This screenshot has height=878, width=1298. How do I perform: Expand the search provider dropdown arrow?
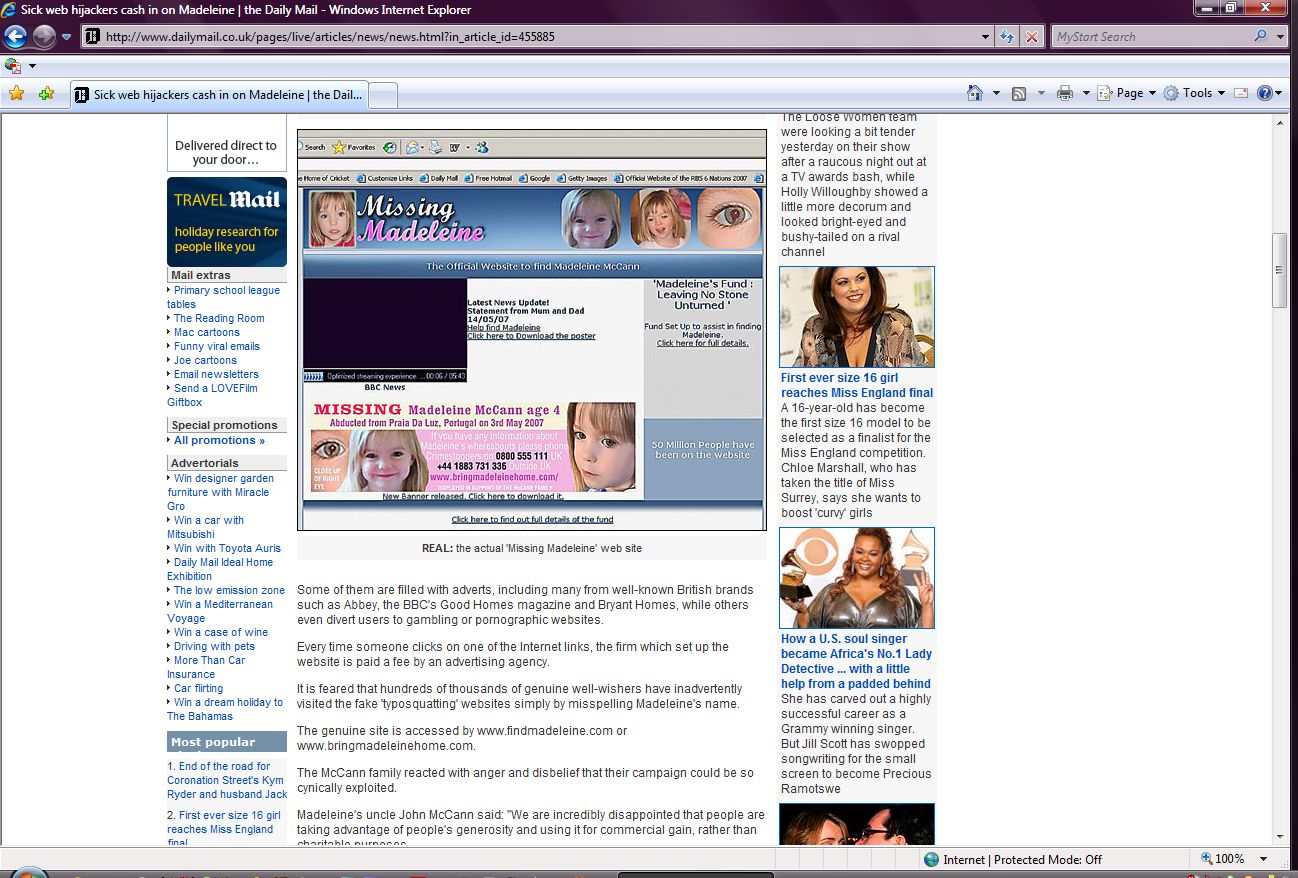(x=1281, y=37)
